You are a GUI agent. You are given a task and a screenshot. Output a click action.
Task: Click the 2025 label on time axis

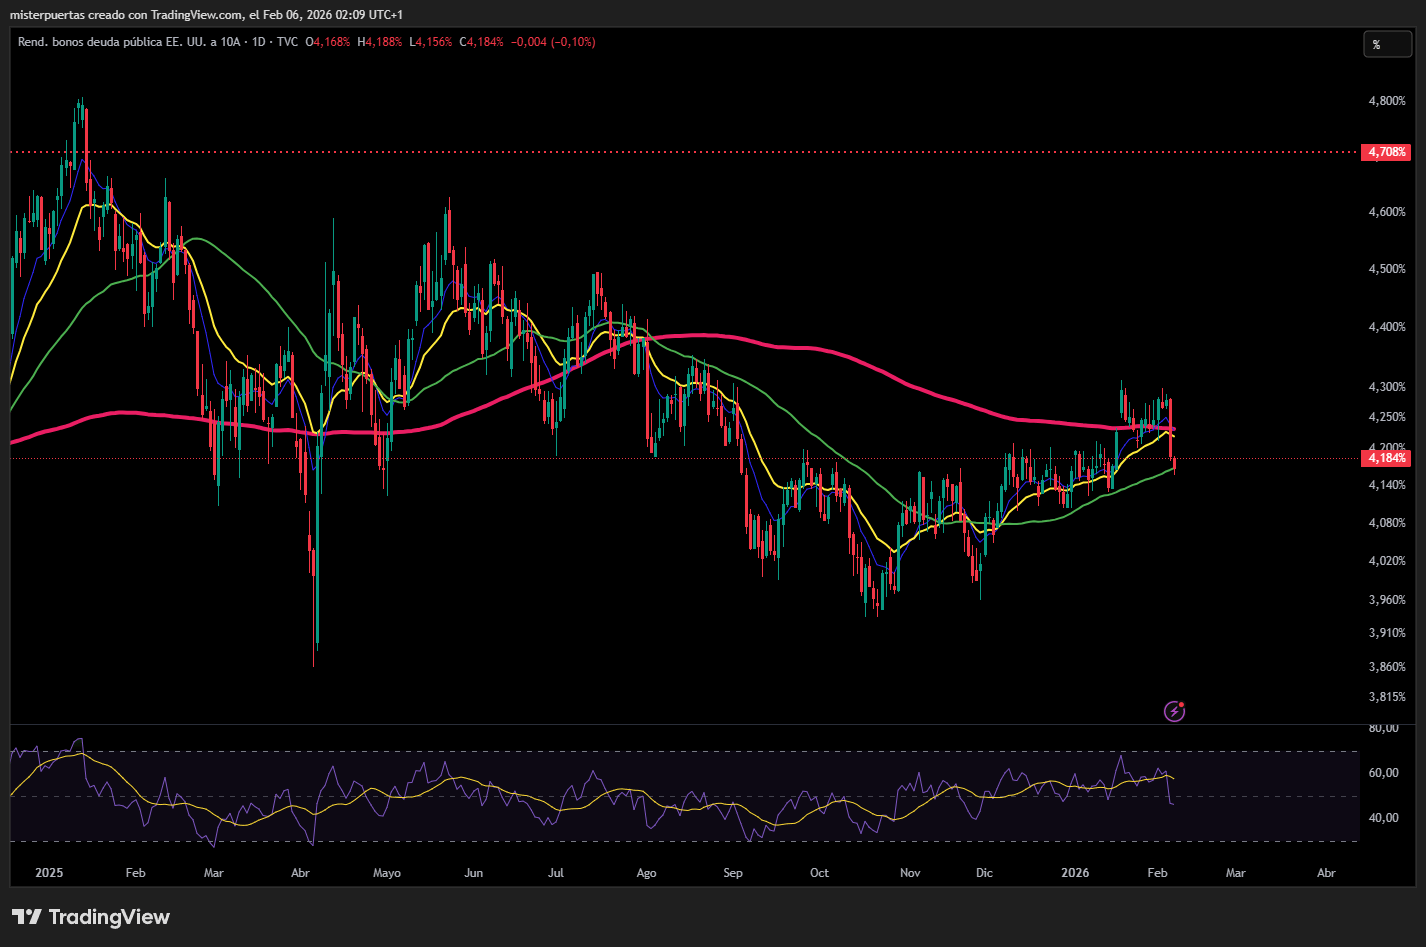point(48,873)
